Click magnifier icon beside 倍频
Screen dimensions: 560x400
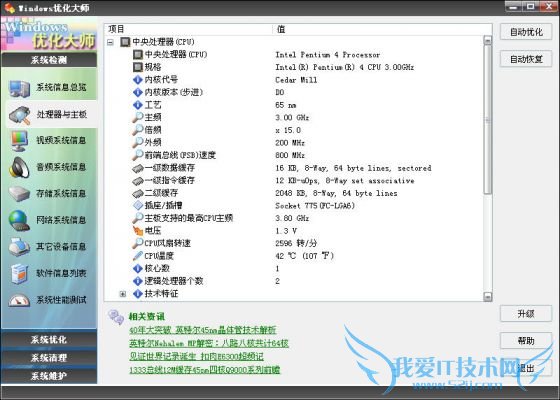pyautogui.click(x=138, y=130)
